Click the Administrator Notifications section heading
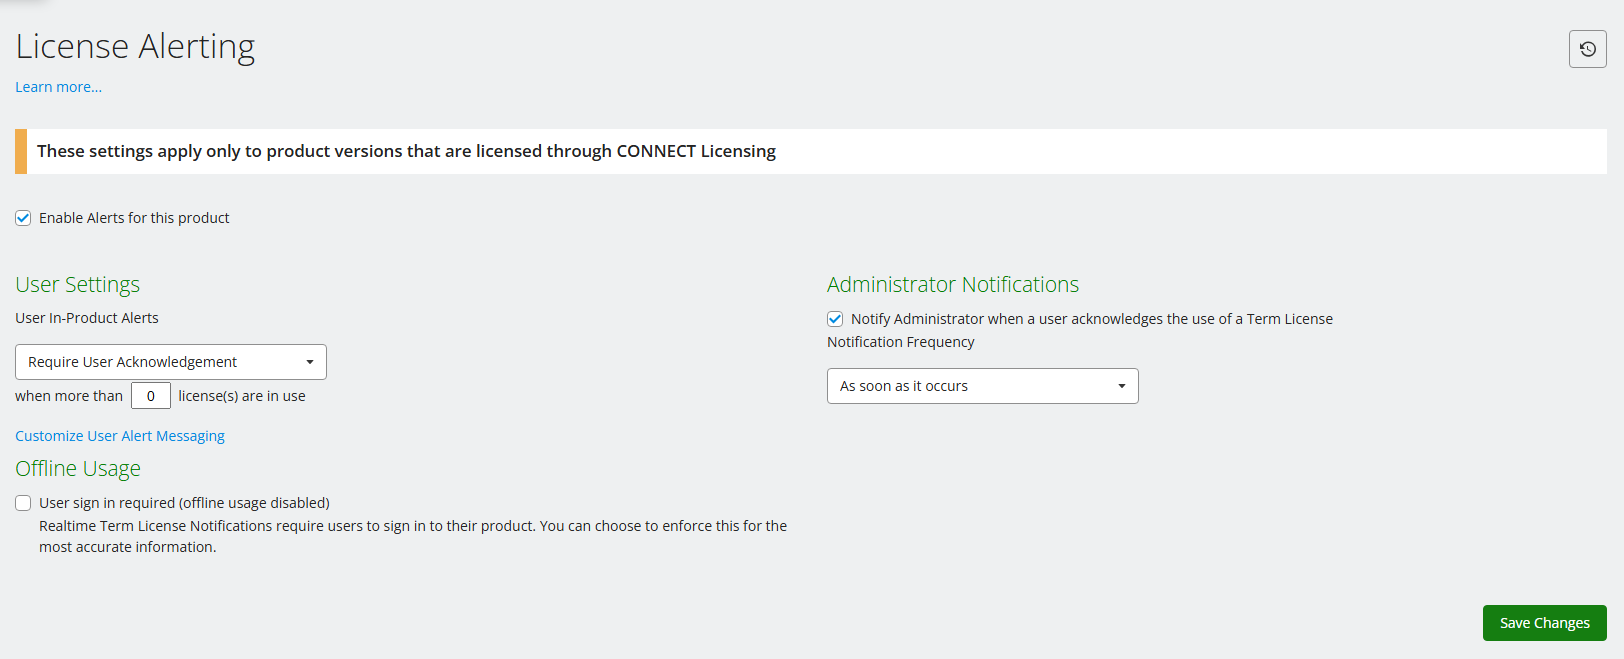This screenshot has width=1624, height=659. click(x=952, y=285)
